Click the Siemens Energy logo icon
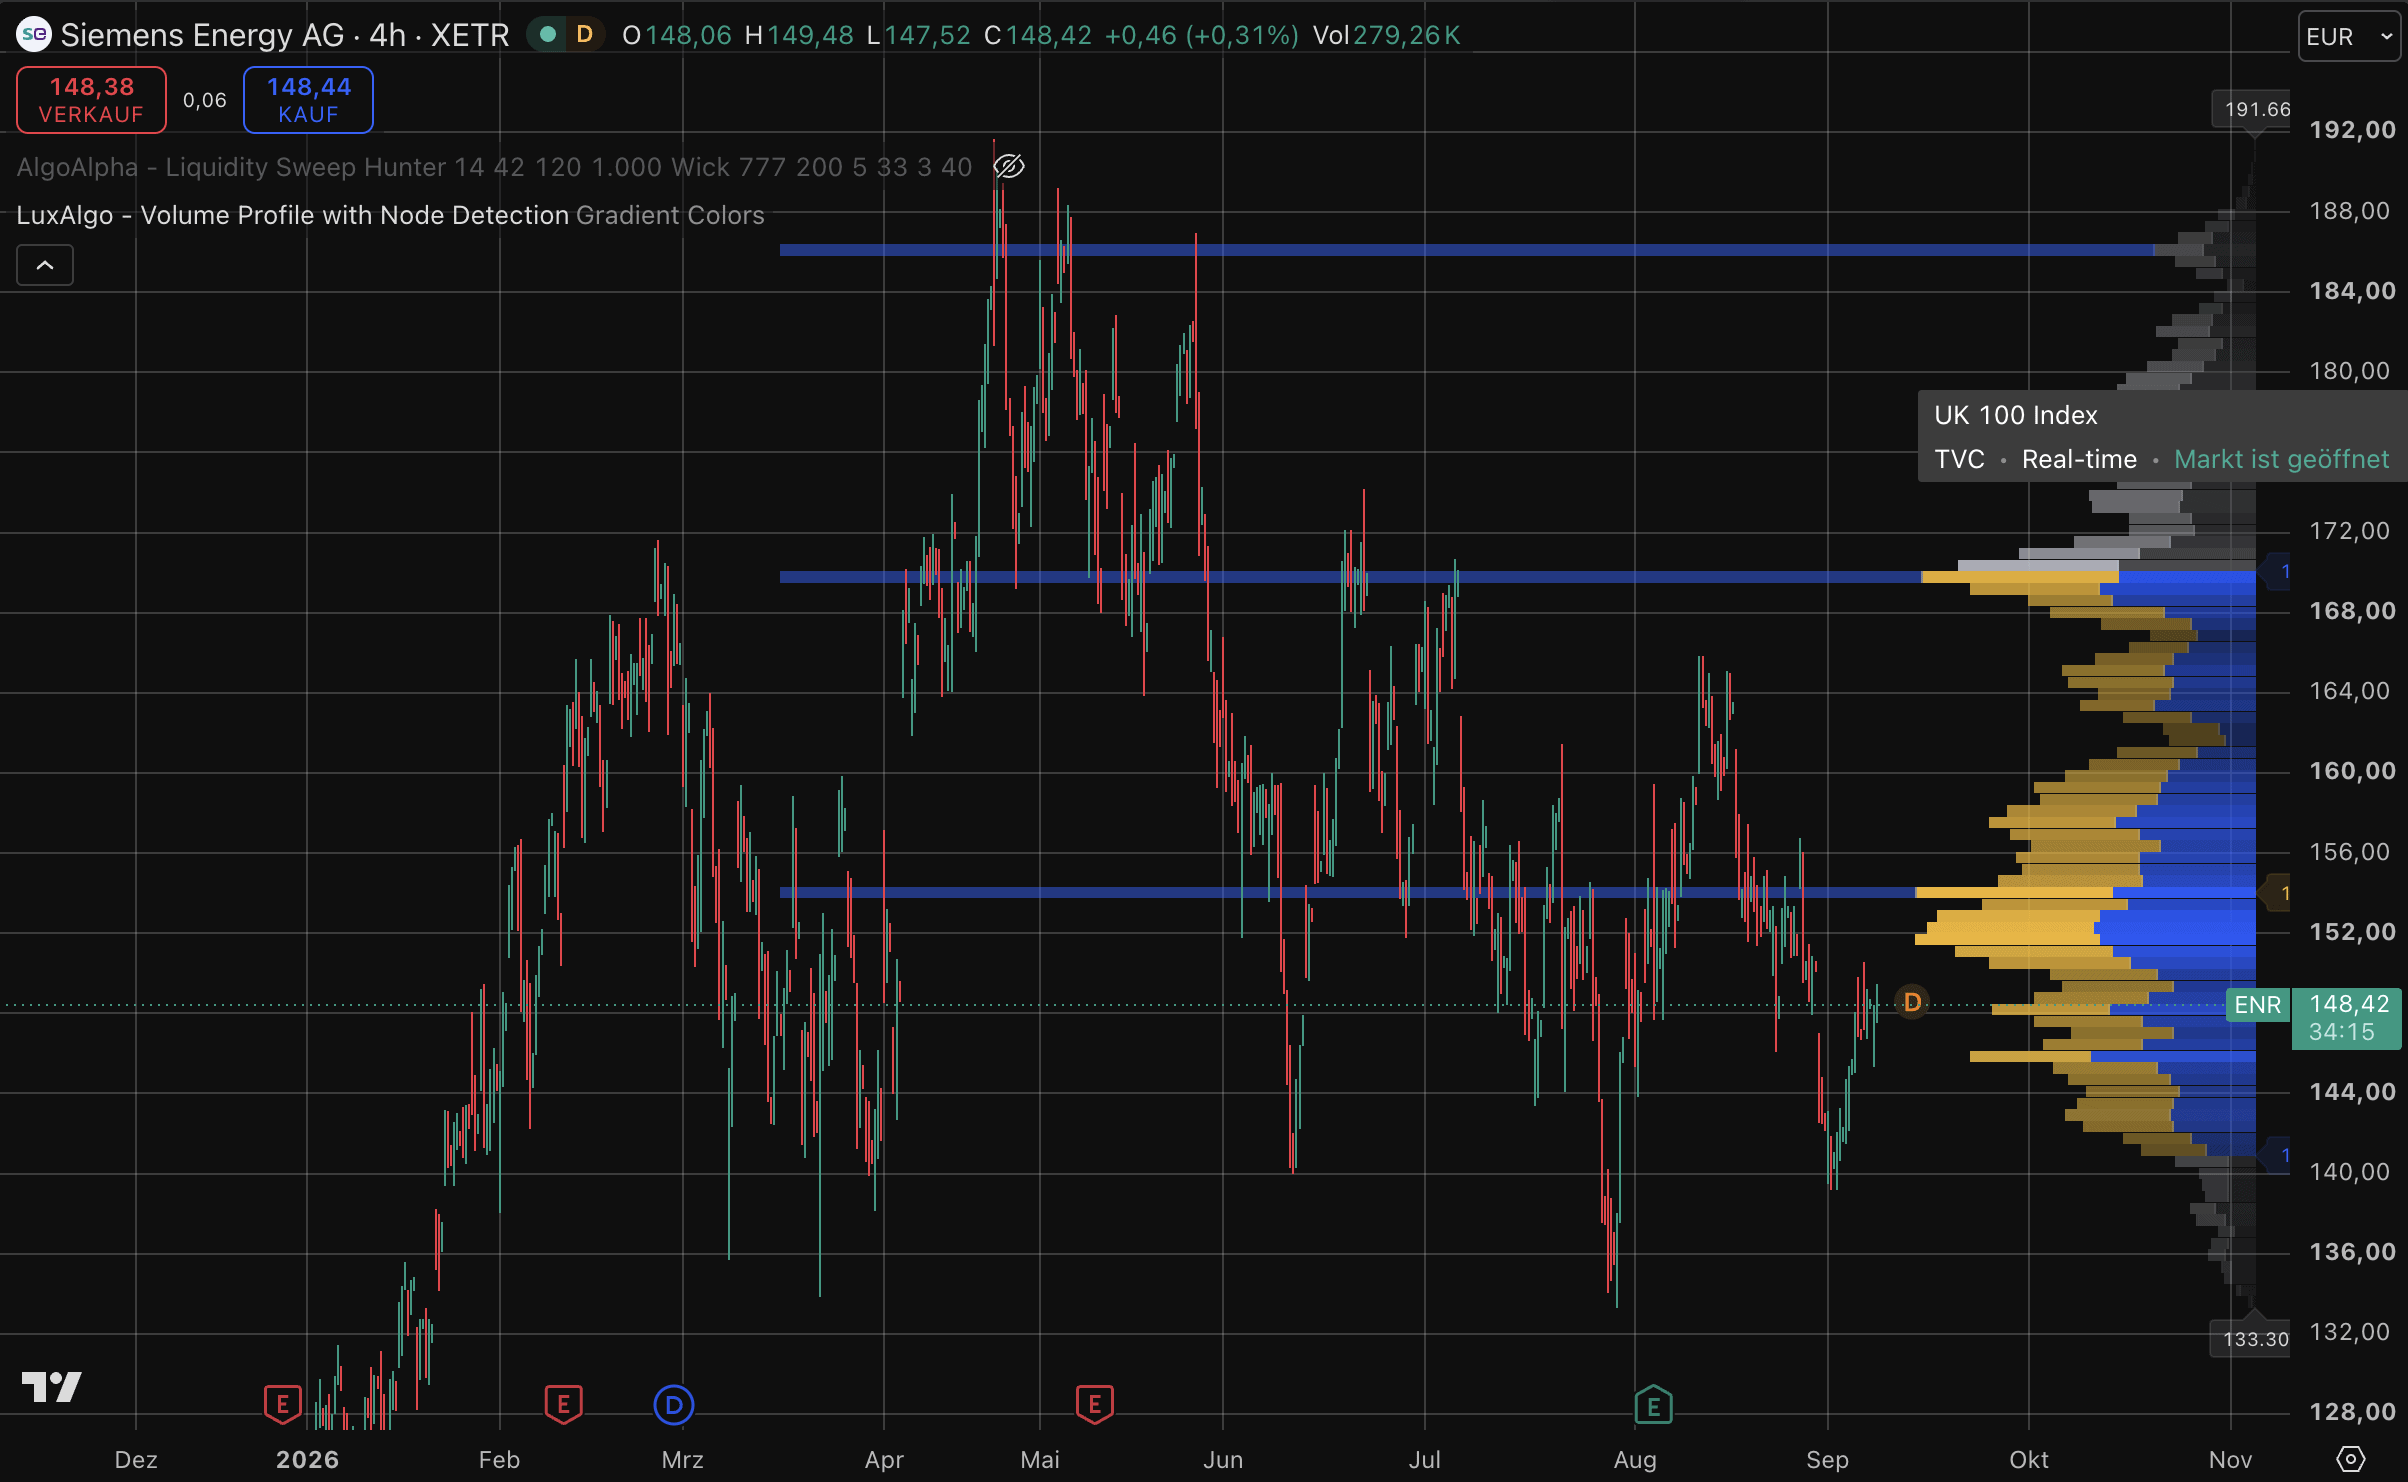2408x1482 pixels. (x=34, y=35)
